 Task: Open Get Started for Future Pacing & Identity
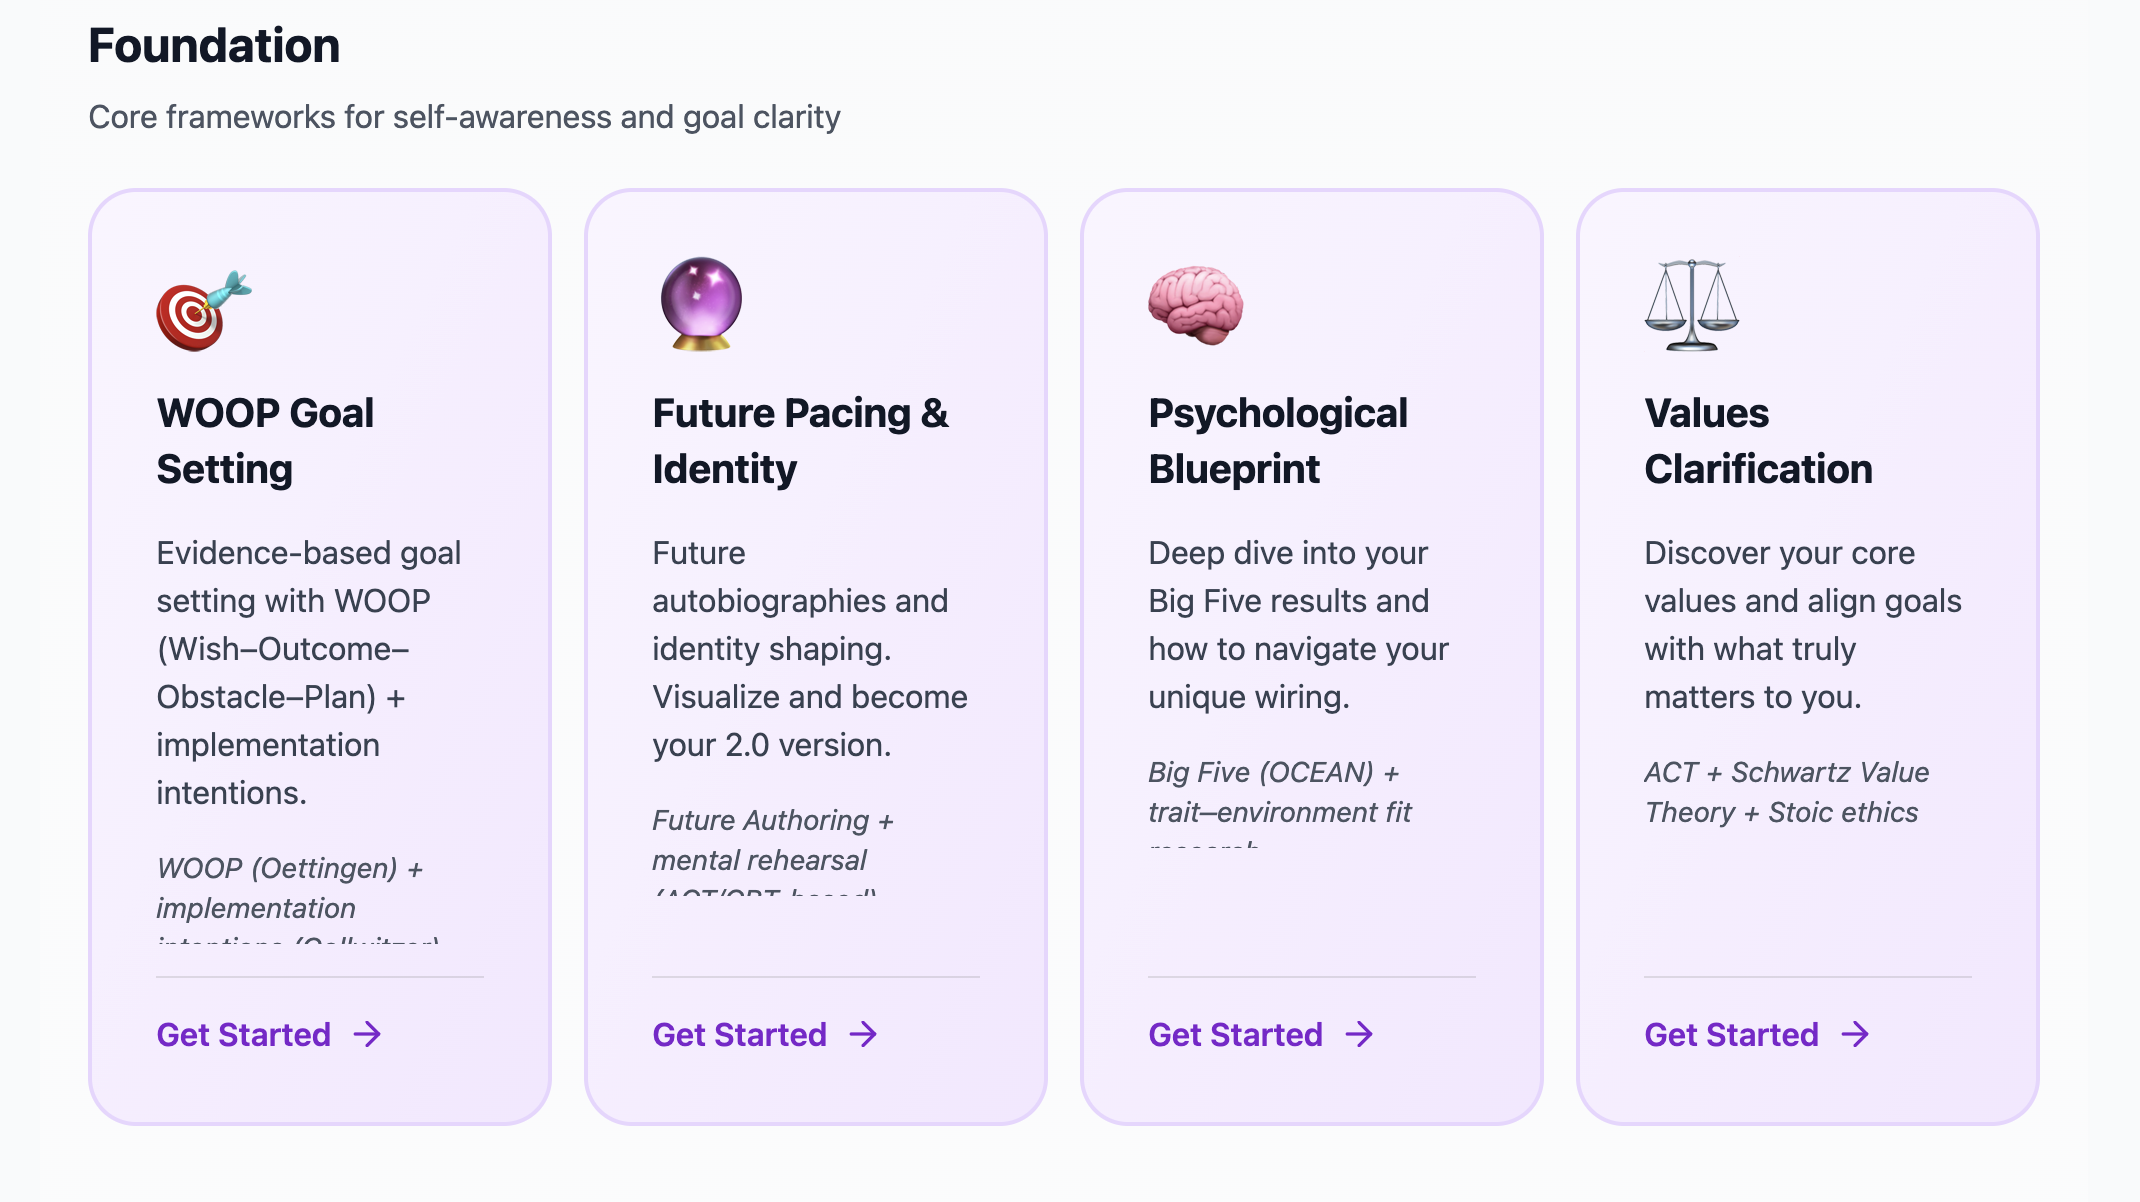[765, 1034]
